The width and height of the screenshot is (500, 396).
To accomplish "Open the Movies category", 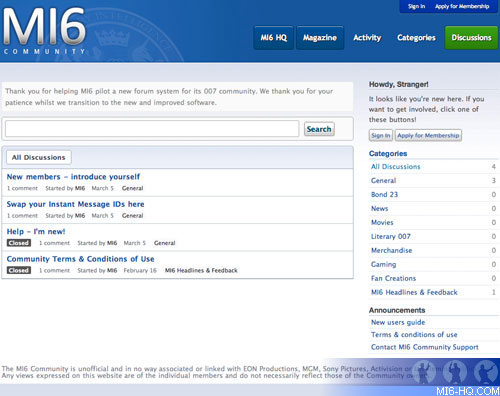I will [x=382, y=223].
